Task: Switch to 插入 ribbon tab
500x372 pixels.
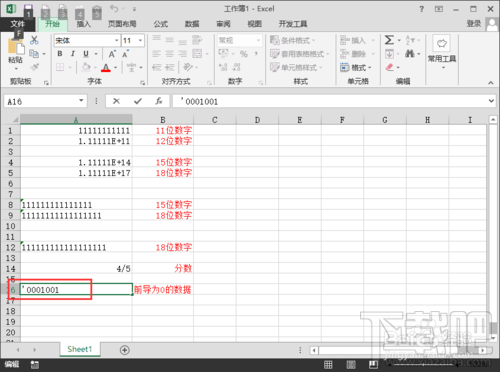Action: point(84,24)
